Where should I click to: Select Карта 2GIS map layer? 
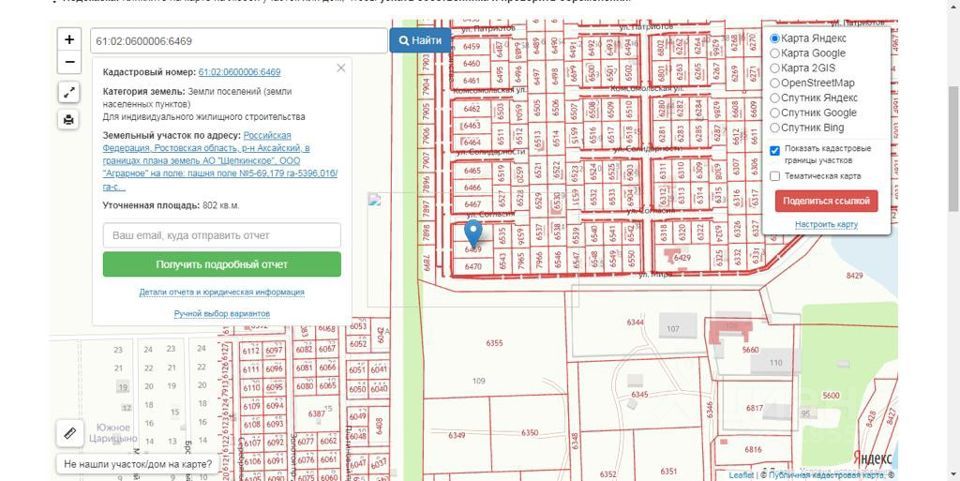tap(774, 68)
